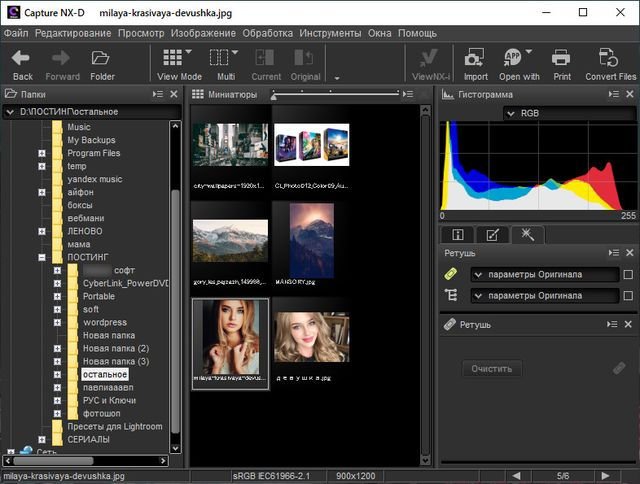The image size is (640, 484).
Task: Toggle the first Ретушь row checkbox
Action: tap(627, 275)
